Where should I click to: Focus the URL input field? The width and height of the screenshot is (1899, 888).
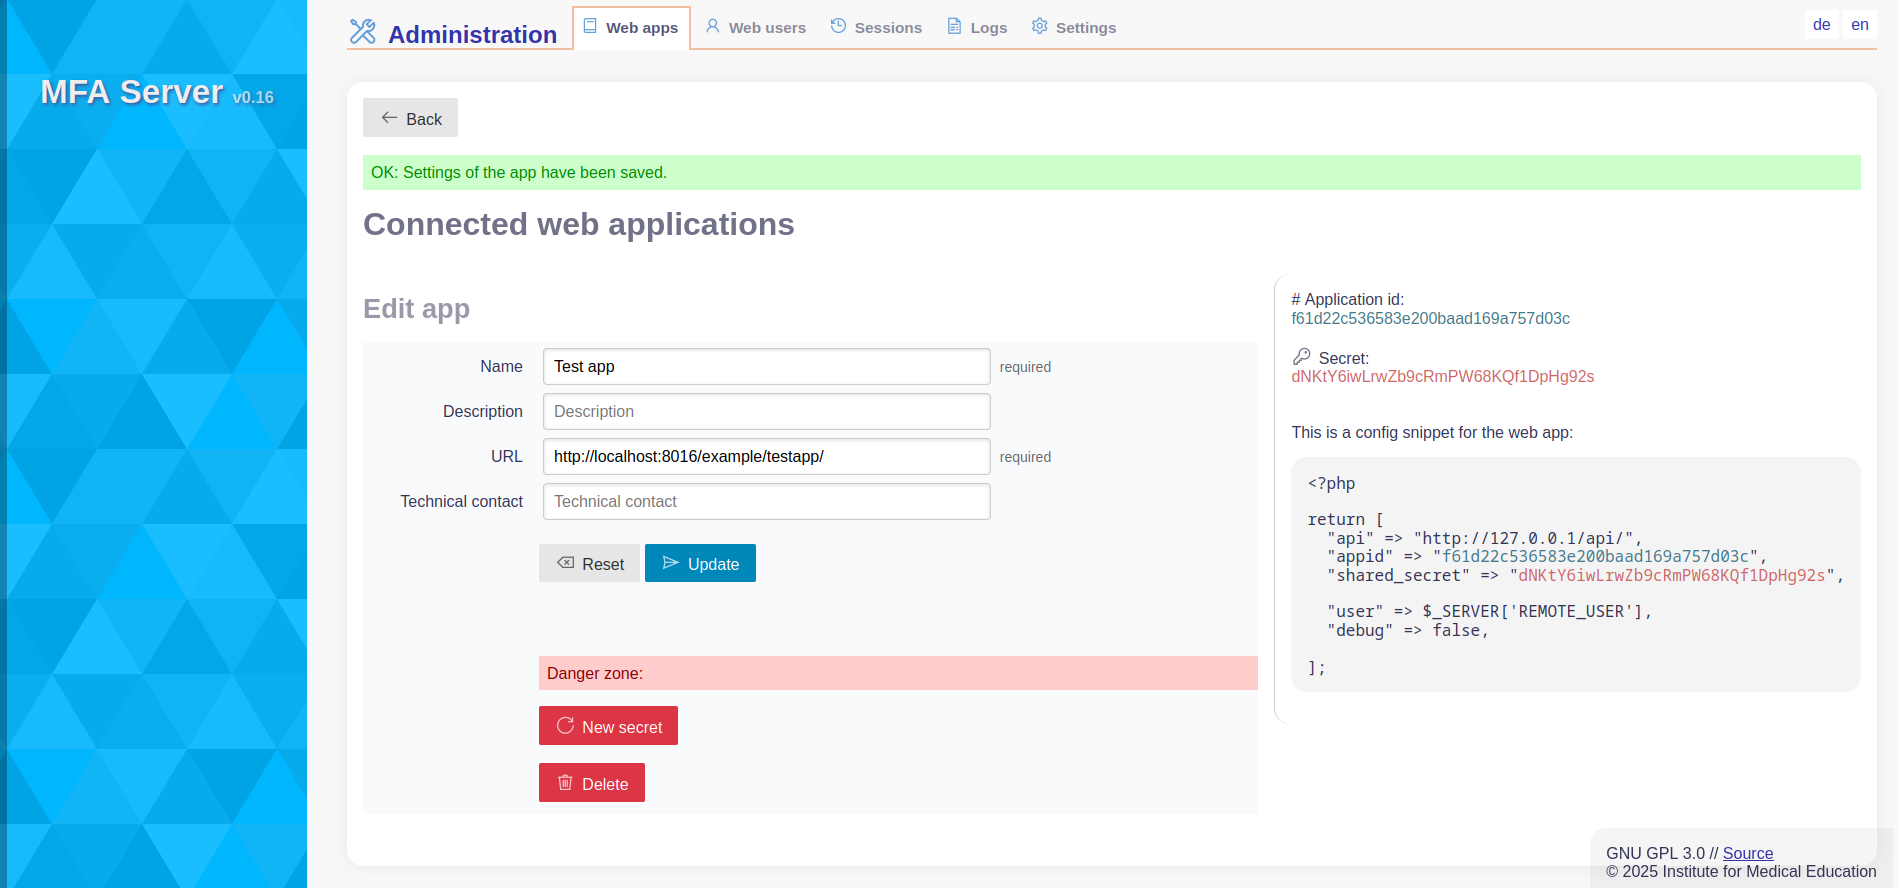pos(766,456)
